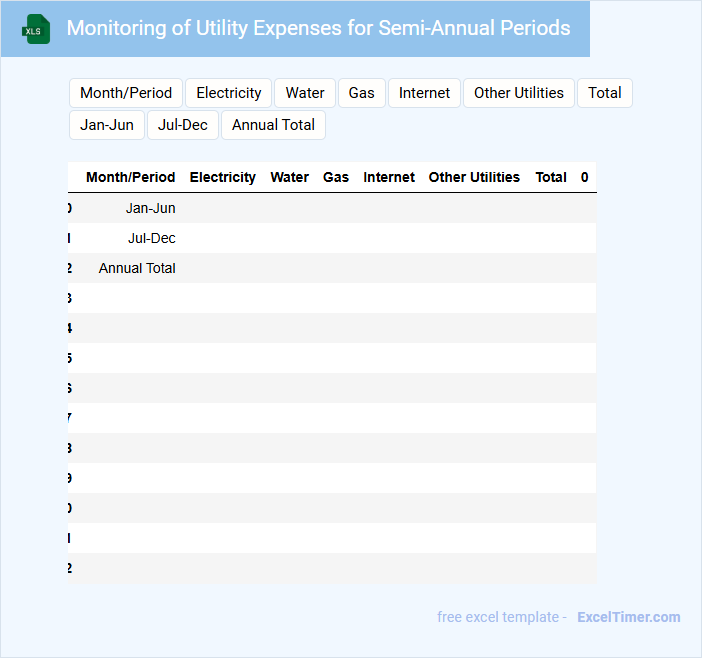Open the ExcelTimer.com link
Viewport: 702px width, 658px height.
[628, 617]
